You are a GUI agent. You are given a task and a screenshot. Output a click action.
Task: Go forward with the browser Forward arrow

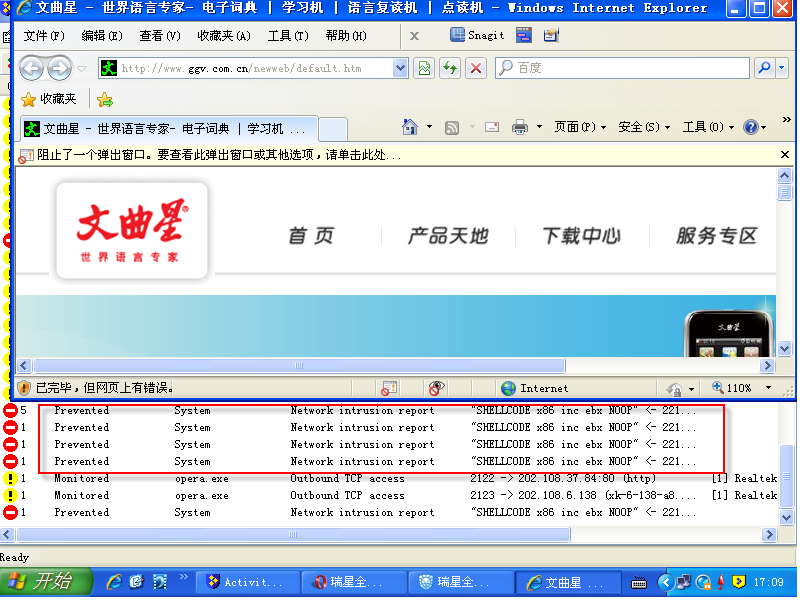[60, 68]
